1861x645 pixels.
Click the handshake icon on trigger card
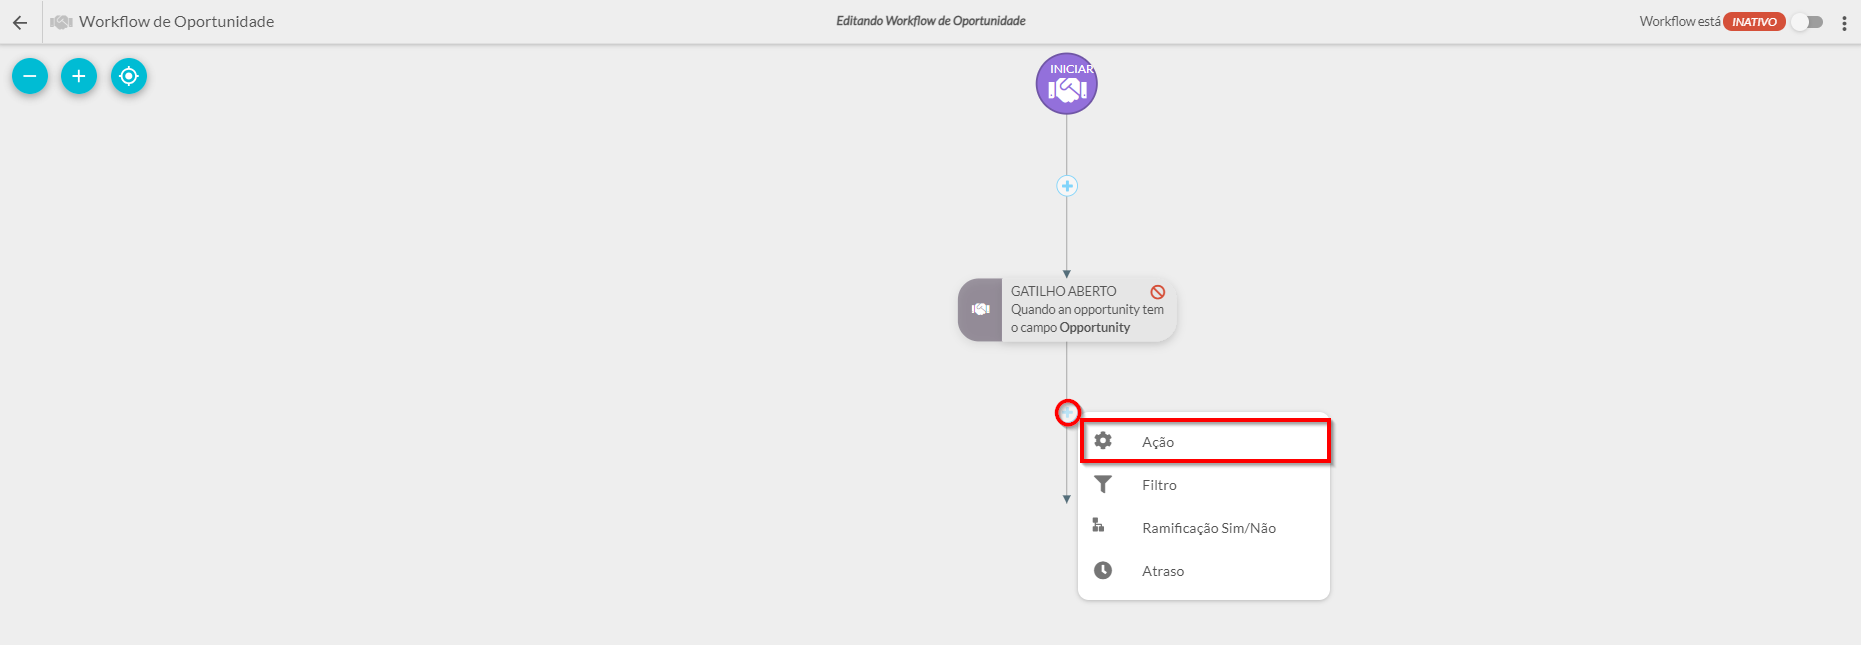point(980,310)
